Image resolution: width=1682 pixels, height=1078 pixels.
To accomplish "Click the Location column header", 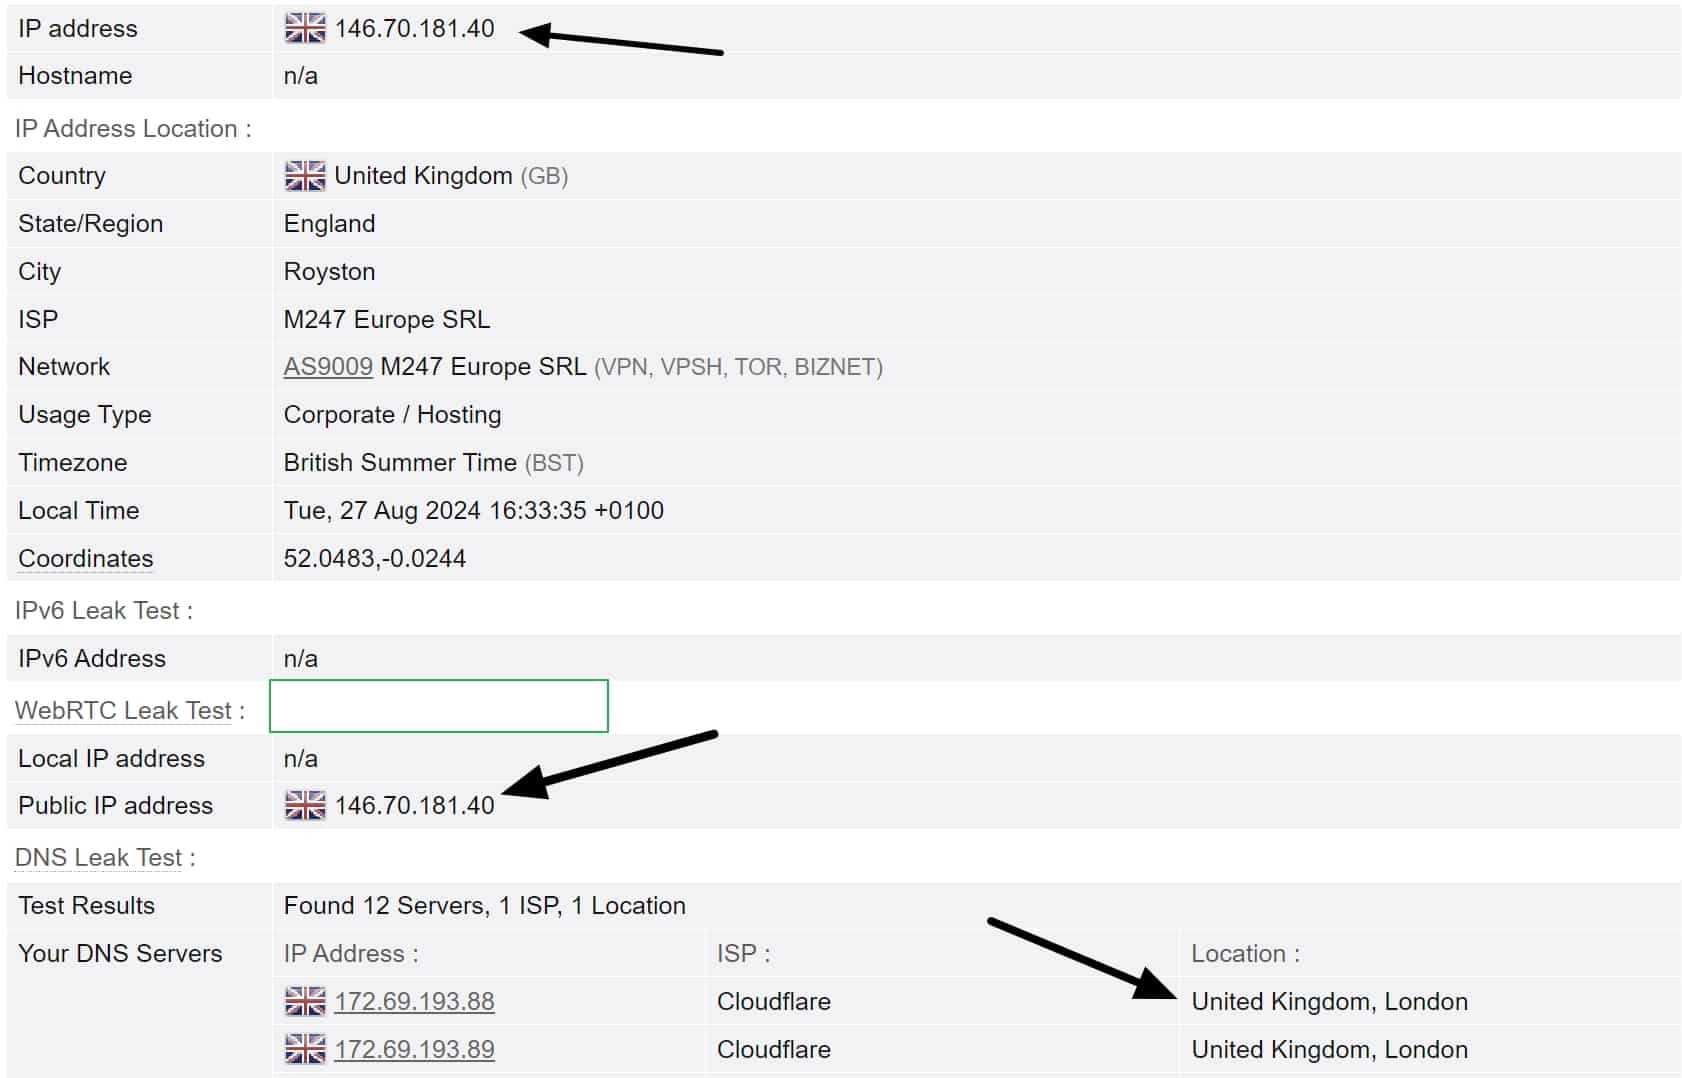I will click(1246, 954).
